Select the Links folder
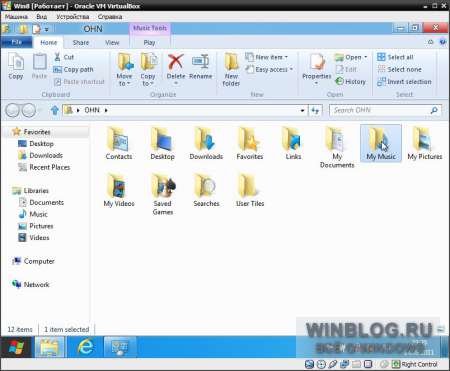The image size is (450, 371). (x=293, y=143)
